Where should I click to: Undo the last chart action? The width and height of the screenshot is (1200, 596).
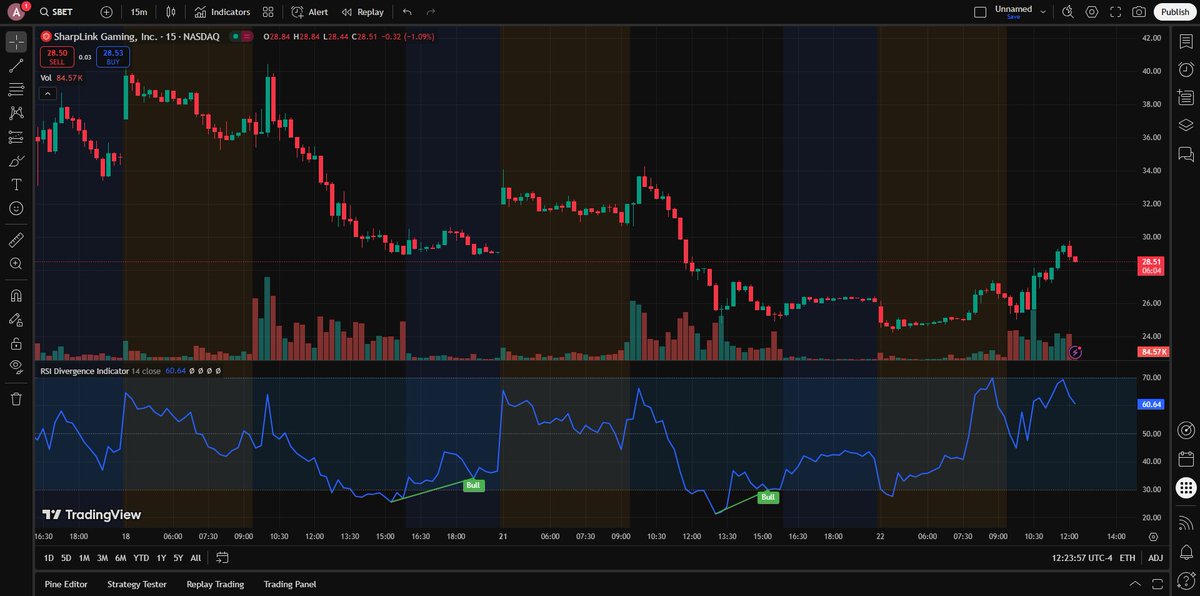[x=407, y=12]
